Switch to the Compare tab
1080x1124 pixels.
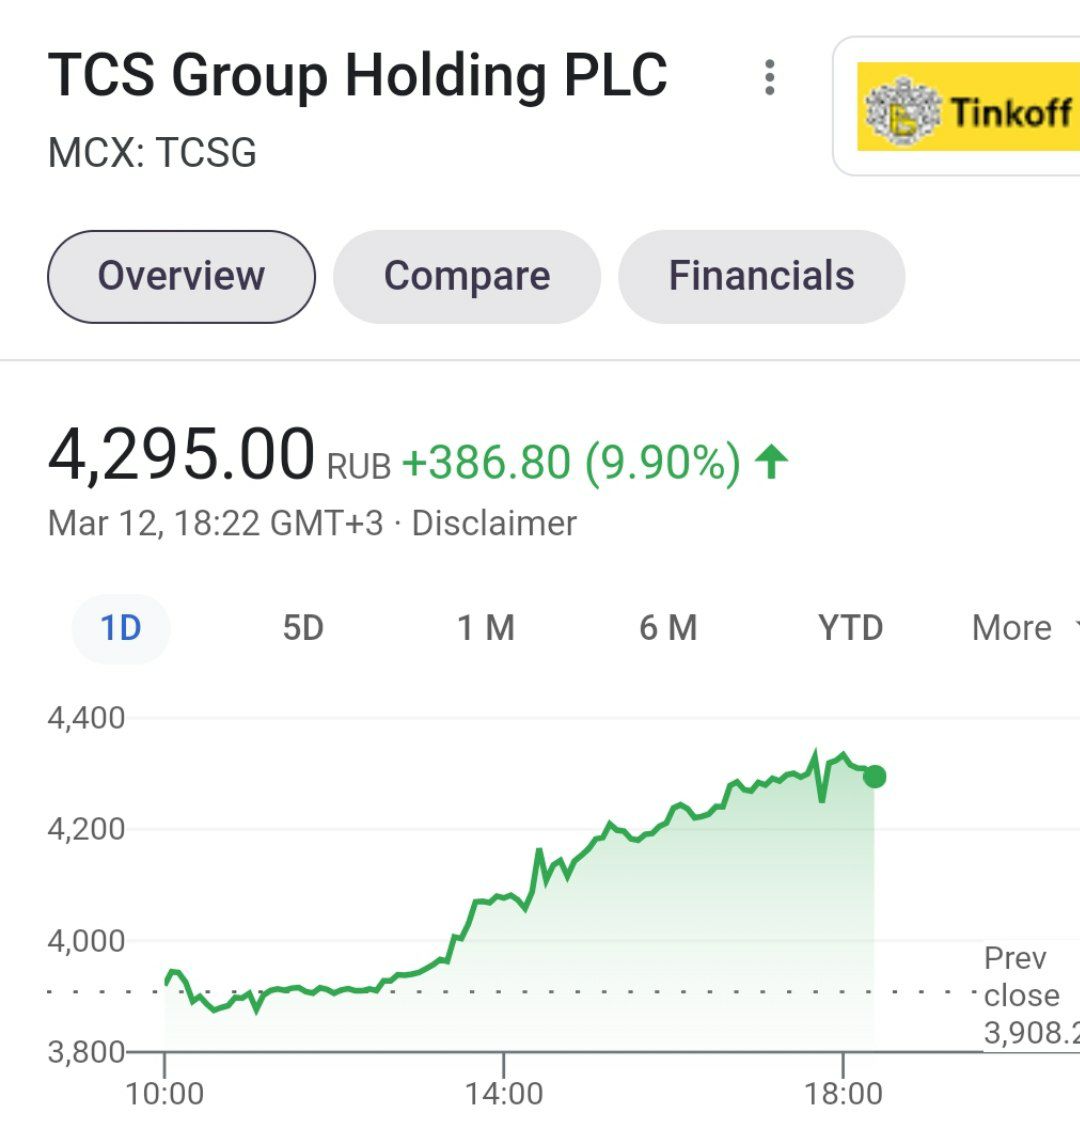[467, 276]
